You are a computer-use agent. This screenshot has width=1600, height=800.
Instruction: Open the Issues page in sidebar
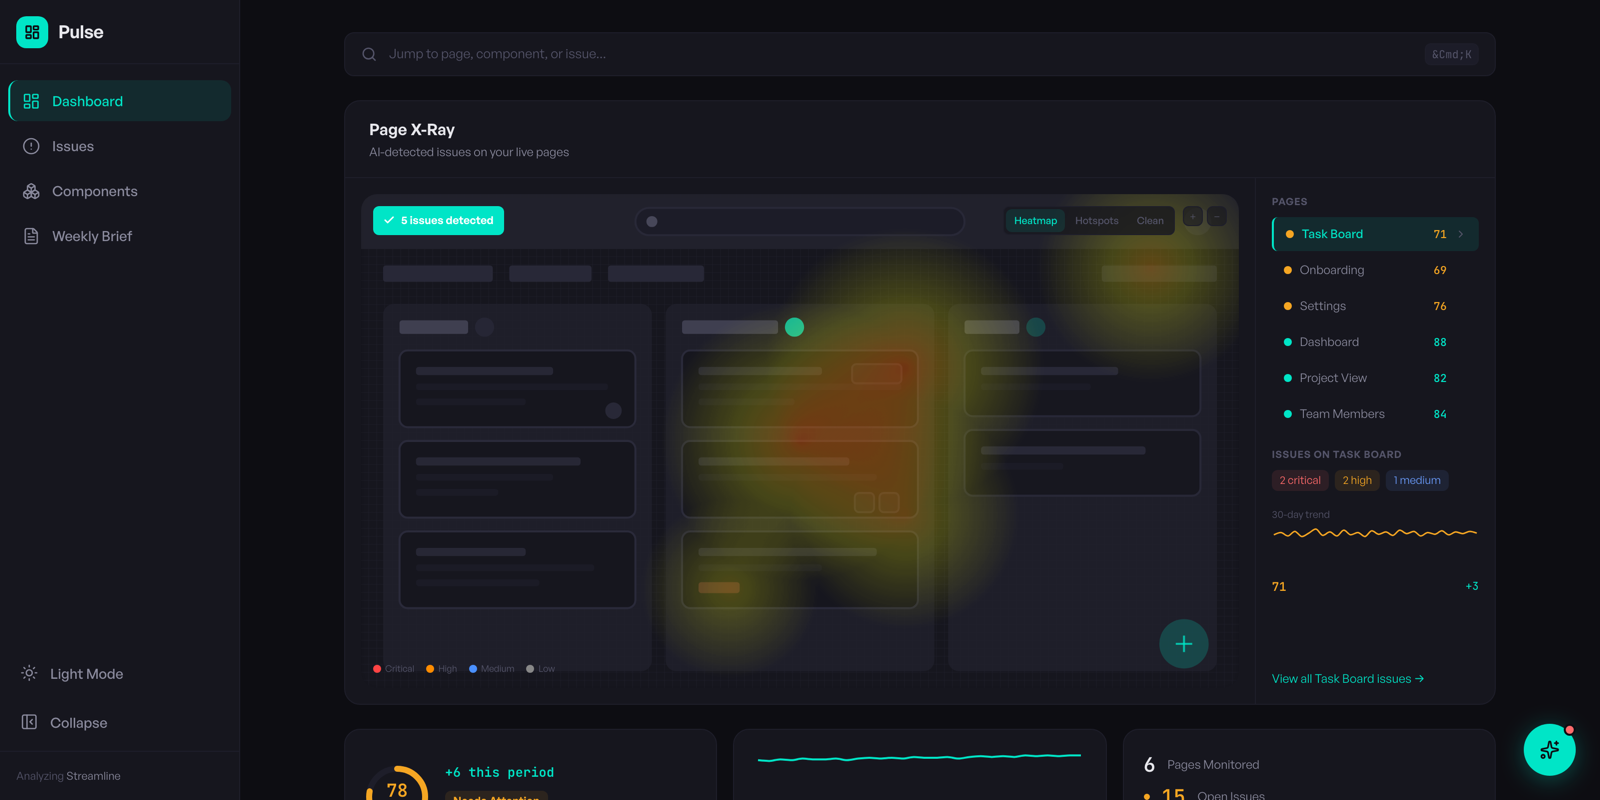pyautogui.click(x=120, y=146)
